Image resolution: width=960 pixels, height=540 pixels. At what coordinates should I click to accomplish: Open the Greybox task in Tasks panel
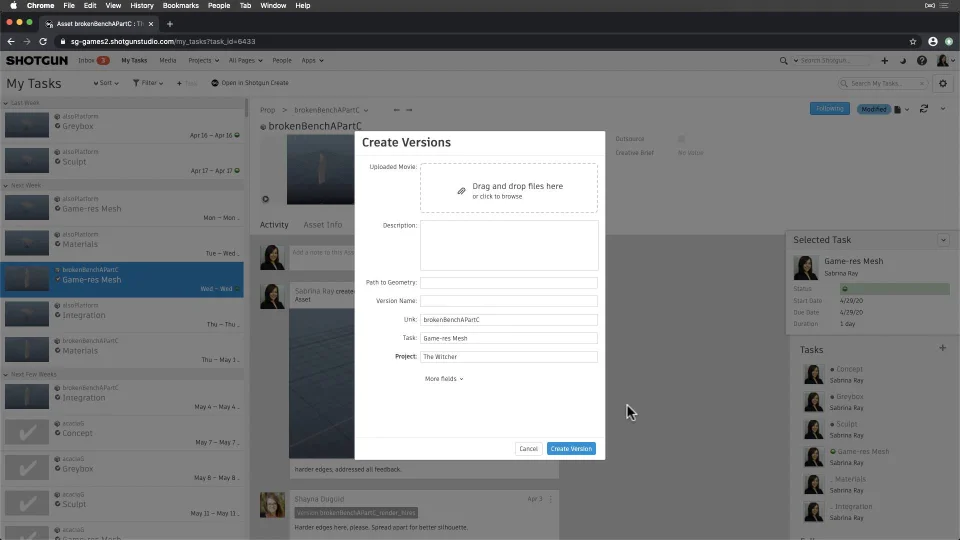coord(849,397)
